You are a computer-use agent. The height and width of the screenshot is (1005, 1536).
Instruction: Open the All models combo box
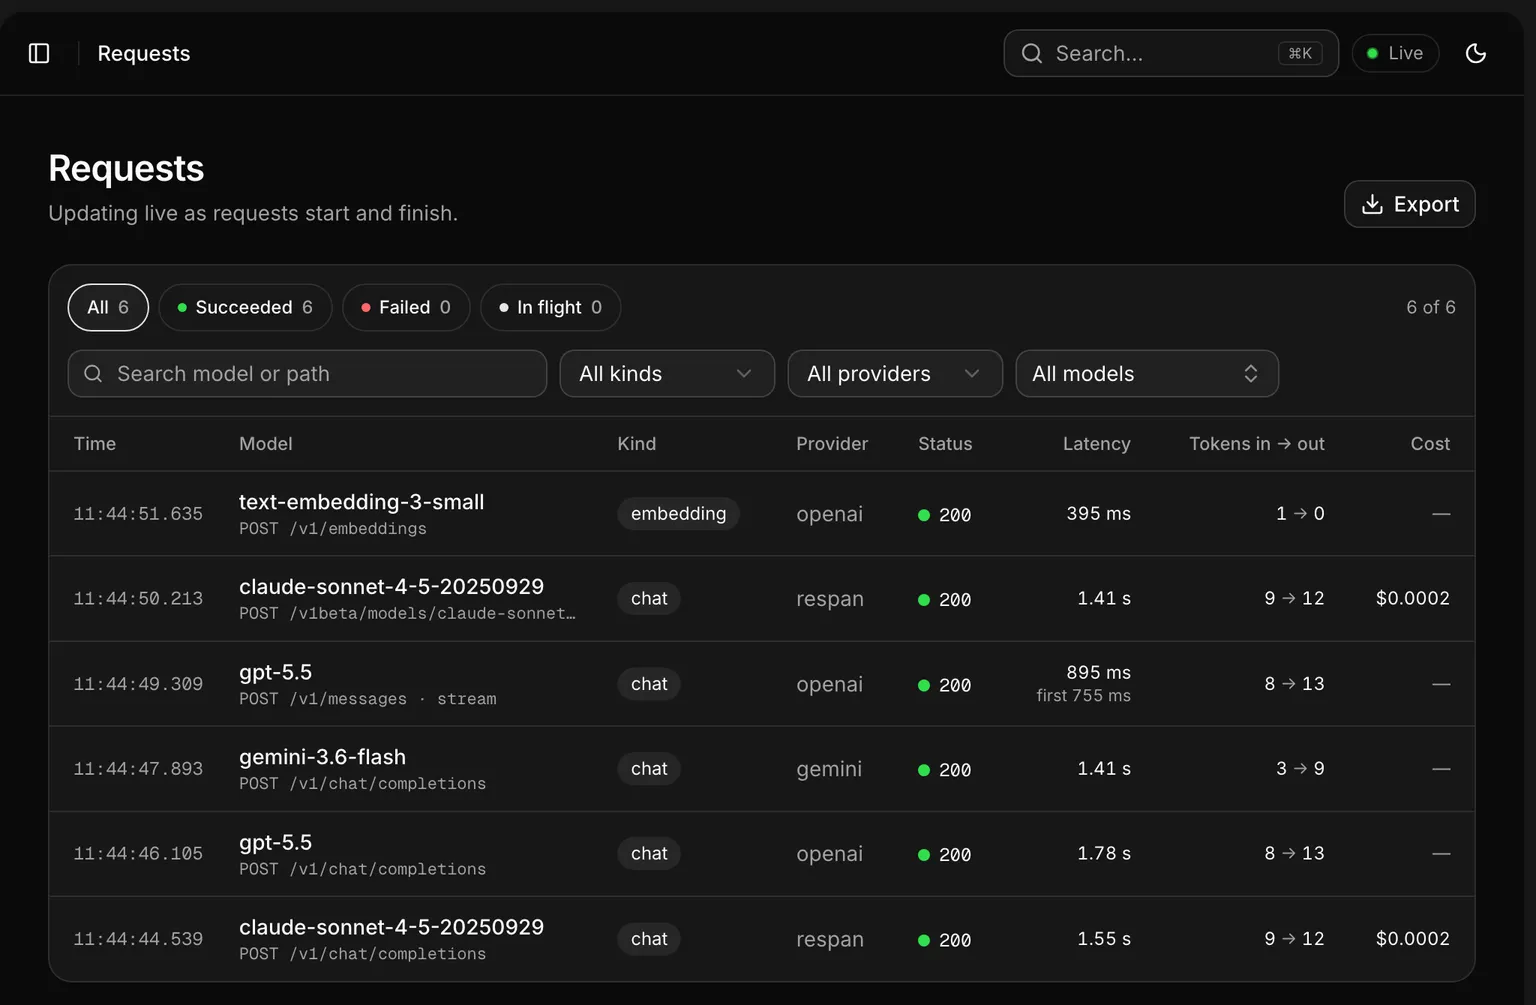coord(1147,374)
